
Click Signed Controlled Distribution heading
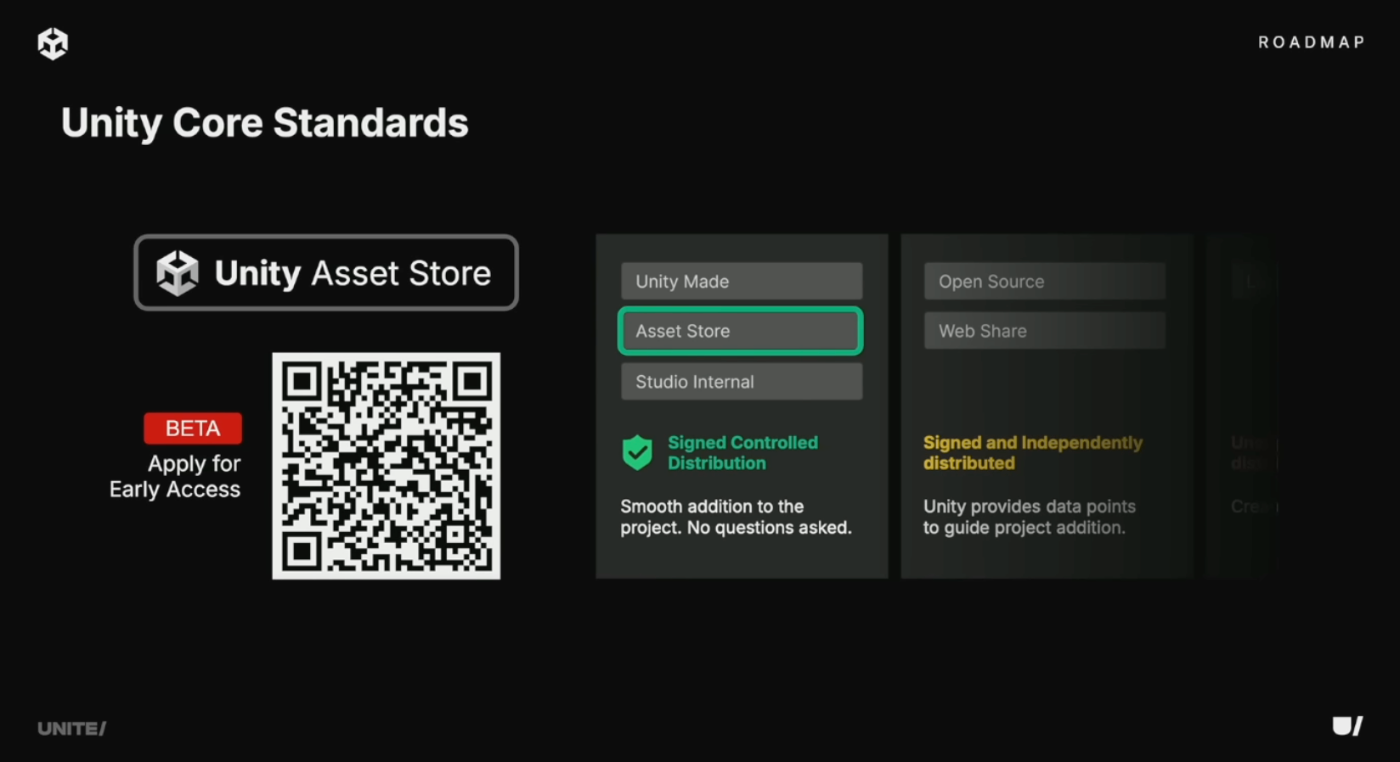(743, 452)
